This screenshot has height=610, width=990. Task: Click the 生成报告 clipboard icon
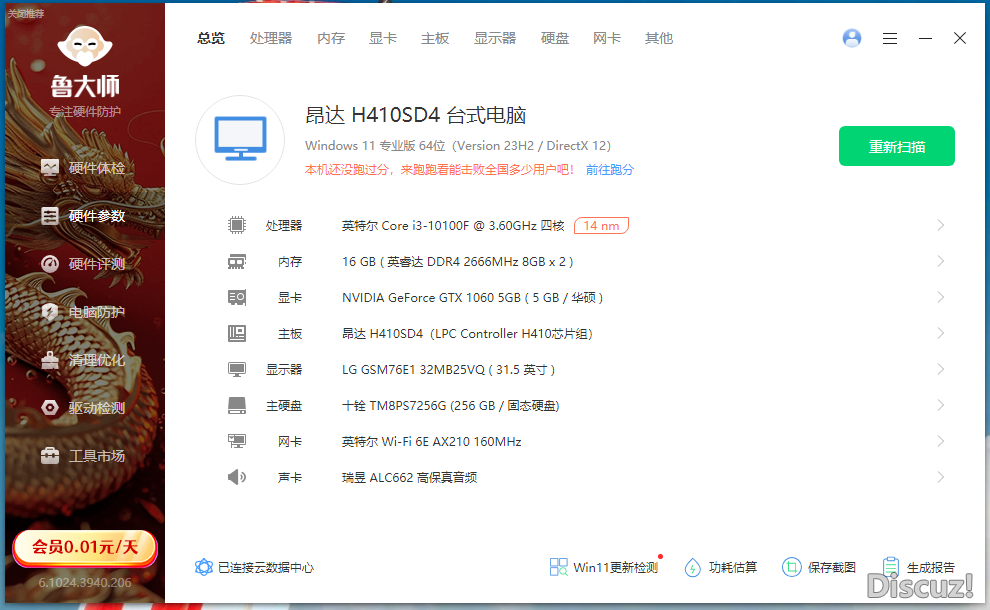891,567
